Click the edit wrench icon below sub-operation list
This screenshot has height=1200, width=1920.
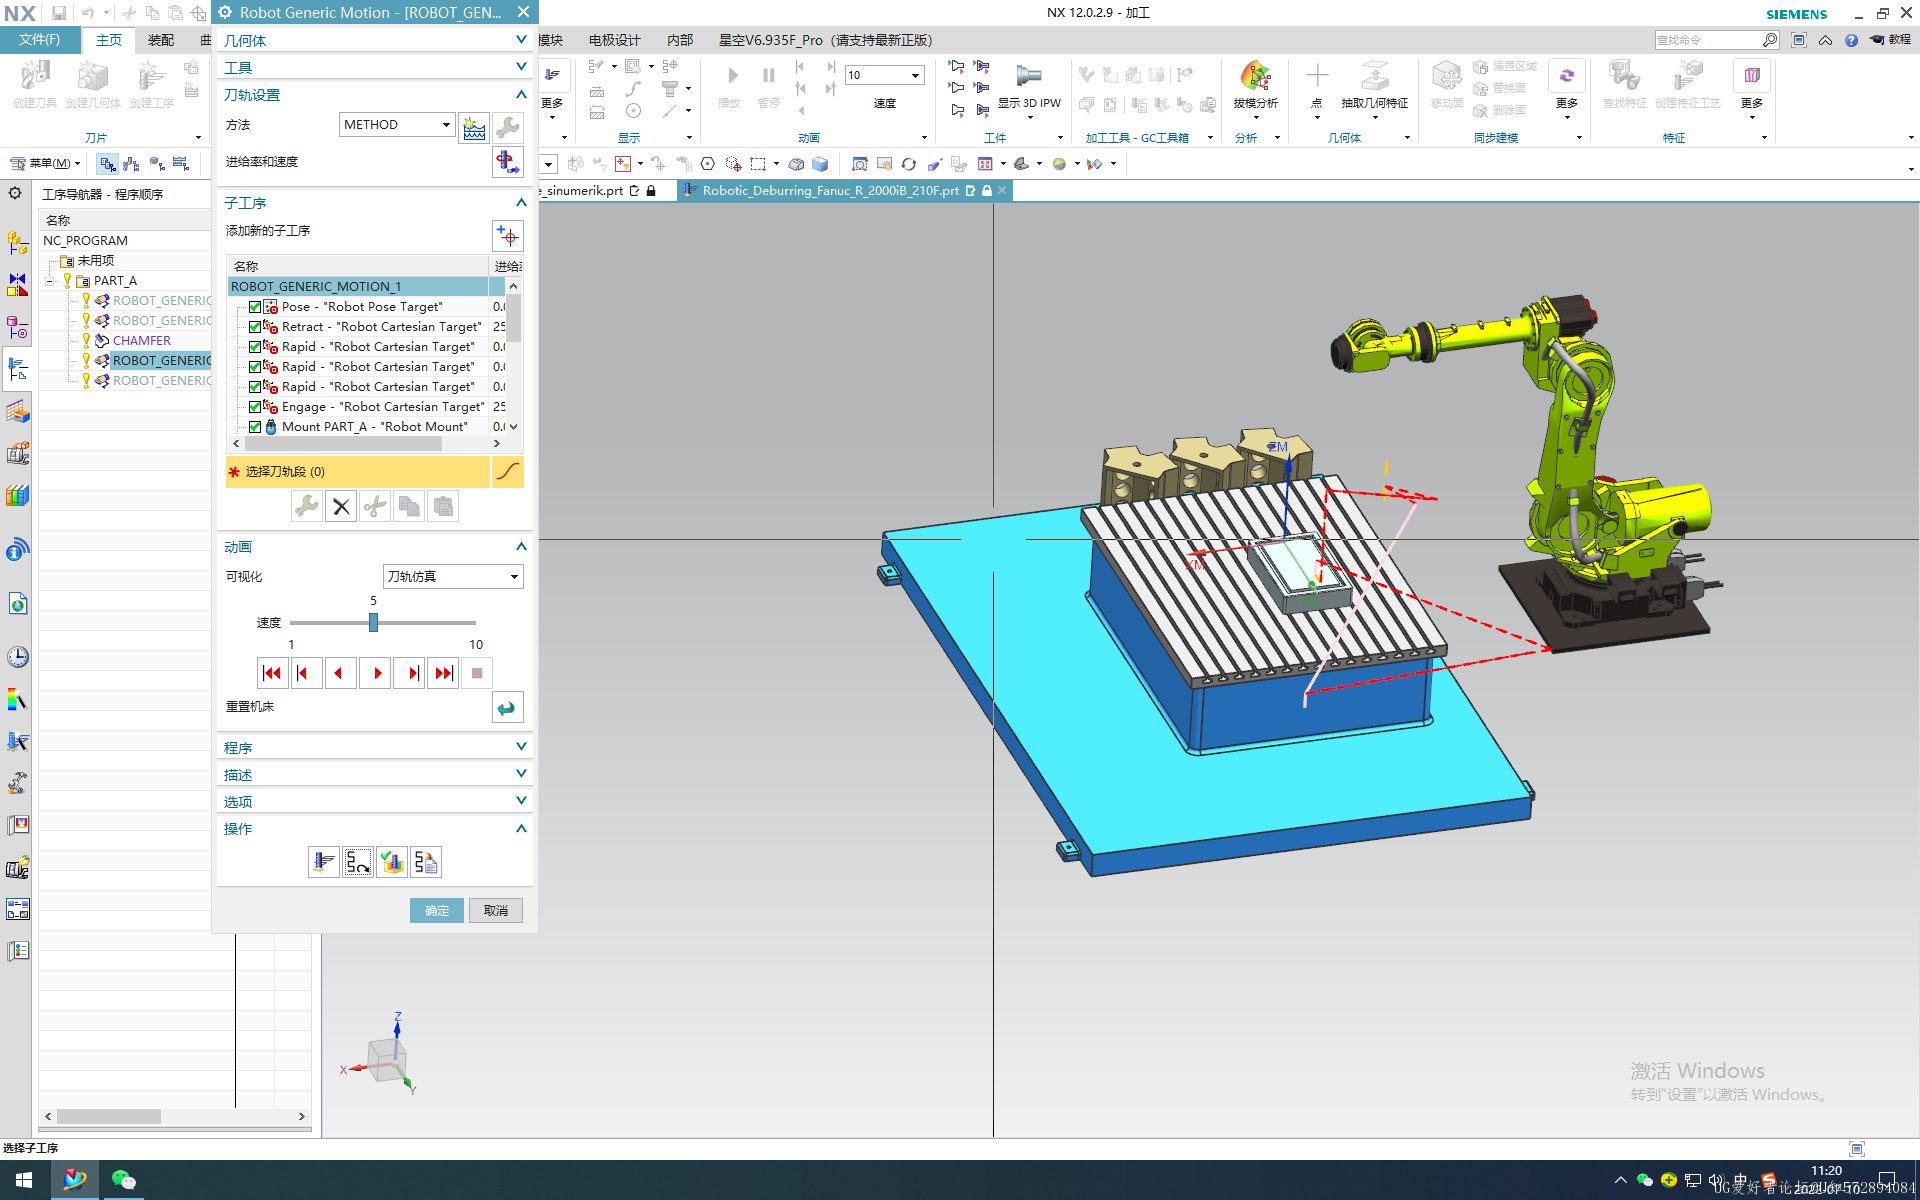(307, 507)
